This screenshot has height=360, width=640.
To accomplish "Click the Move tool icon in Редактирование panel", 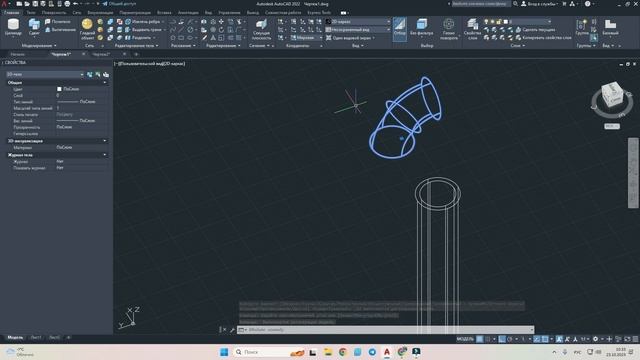I will [x=221, y=21].
